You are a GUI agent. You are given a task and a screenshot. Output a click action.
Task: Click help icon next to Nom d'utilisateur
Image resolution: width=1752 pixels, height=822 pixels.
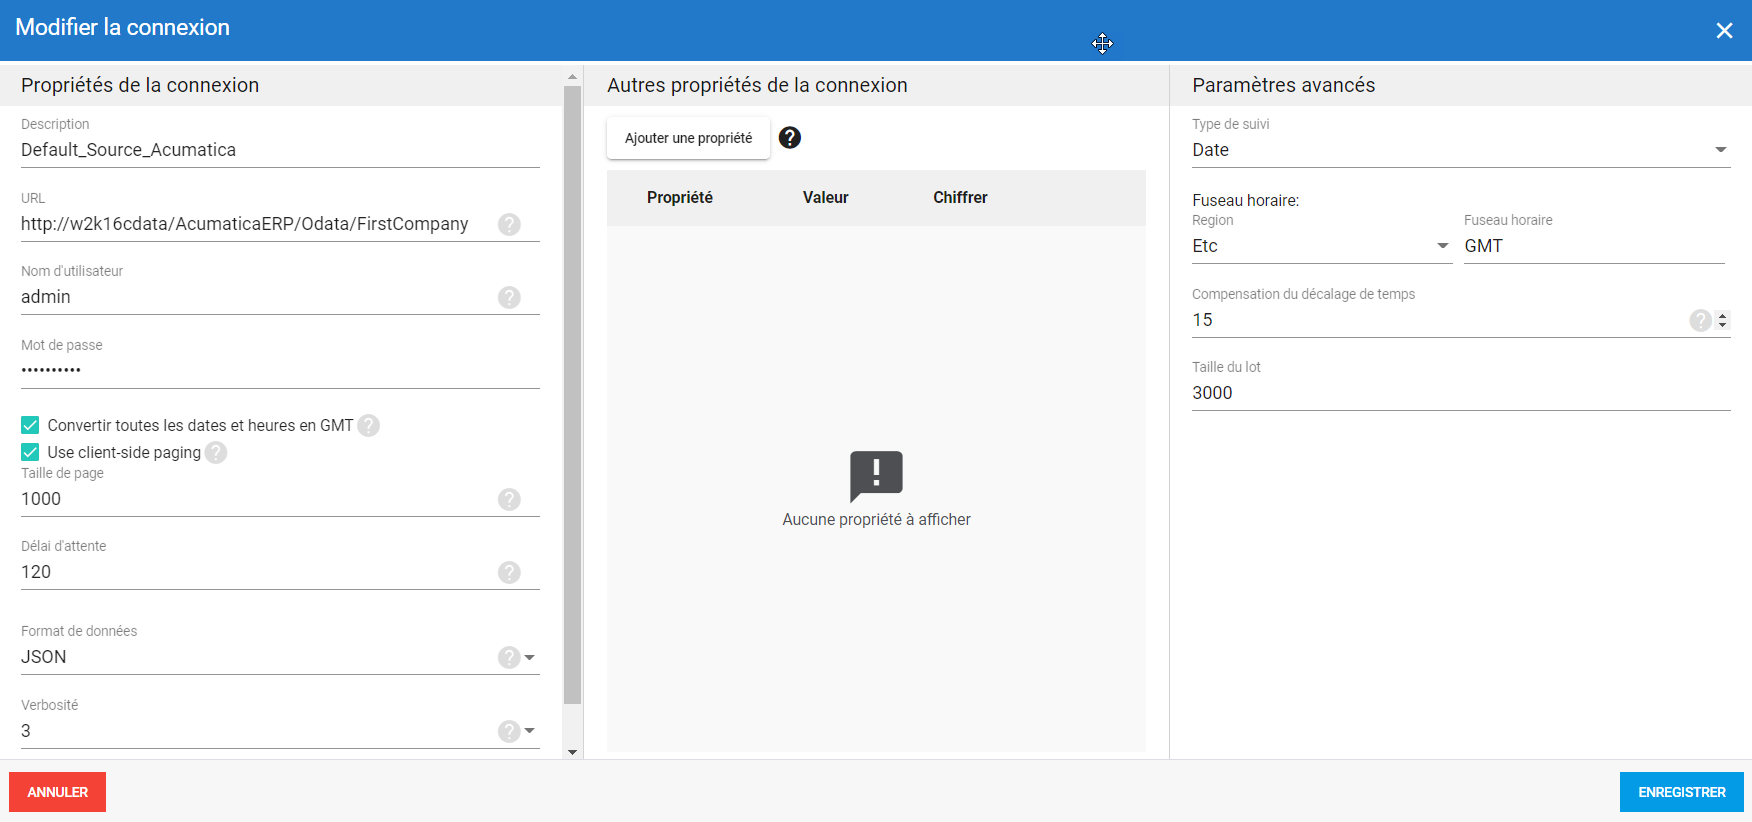click(x=509, y=297)
